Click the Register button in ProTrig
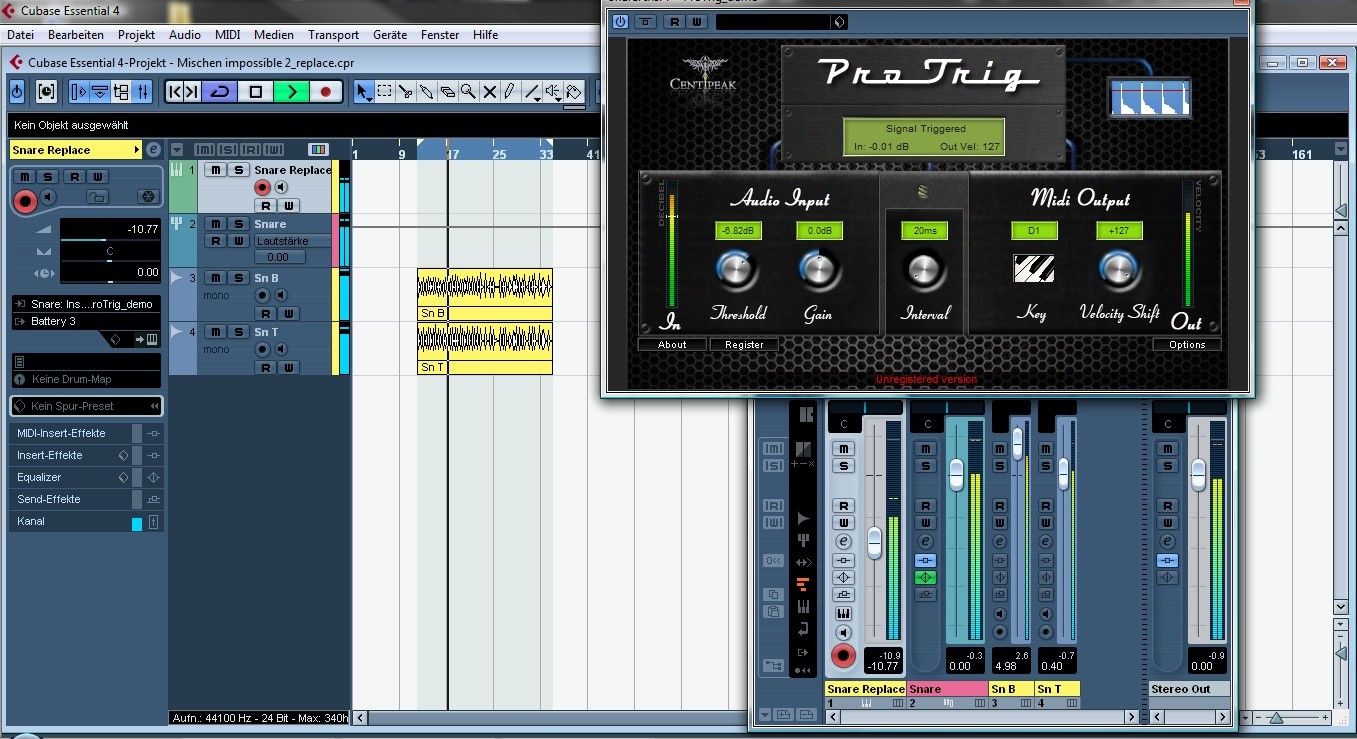Viewport: 1357px width, 739px height. [x=744, y=344]
